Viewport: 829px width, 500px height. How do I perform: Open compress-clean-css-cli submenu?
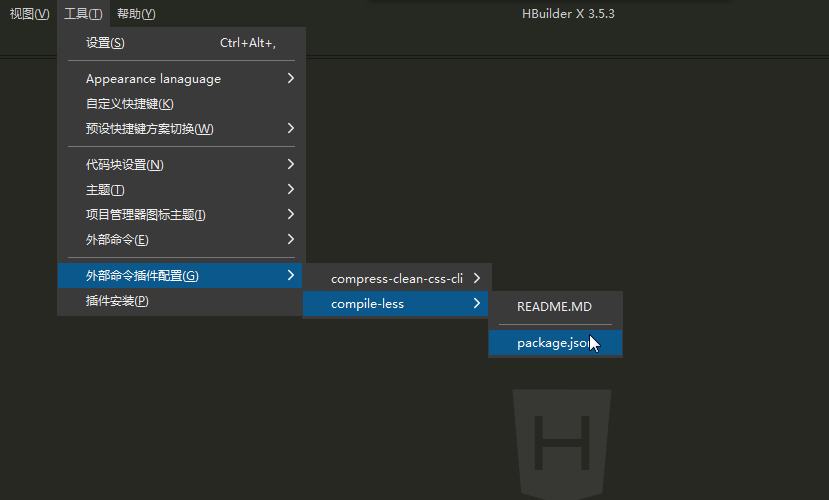pos(397,279)
